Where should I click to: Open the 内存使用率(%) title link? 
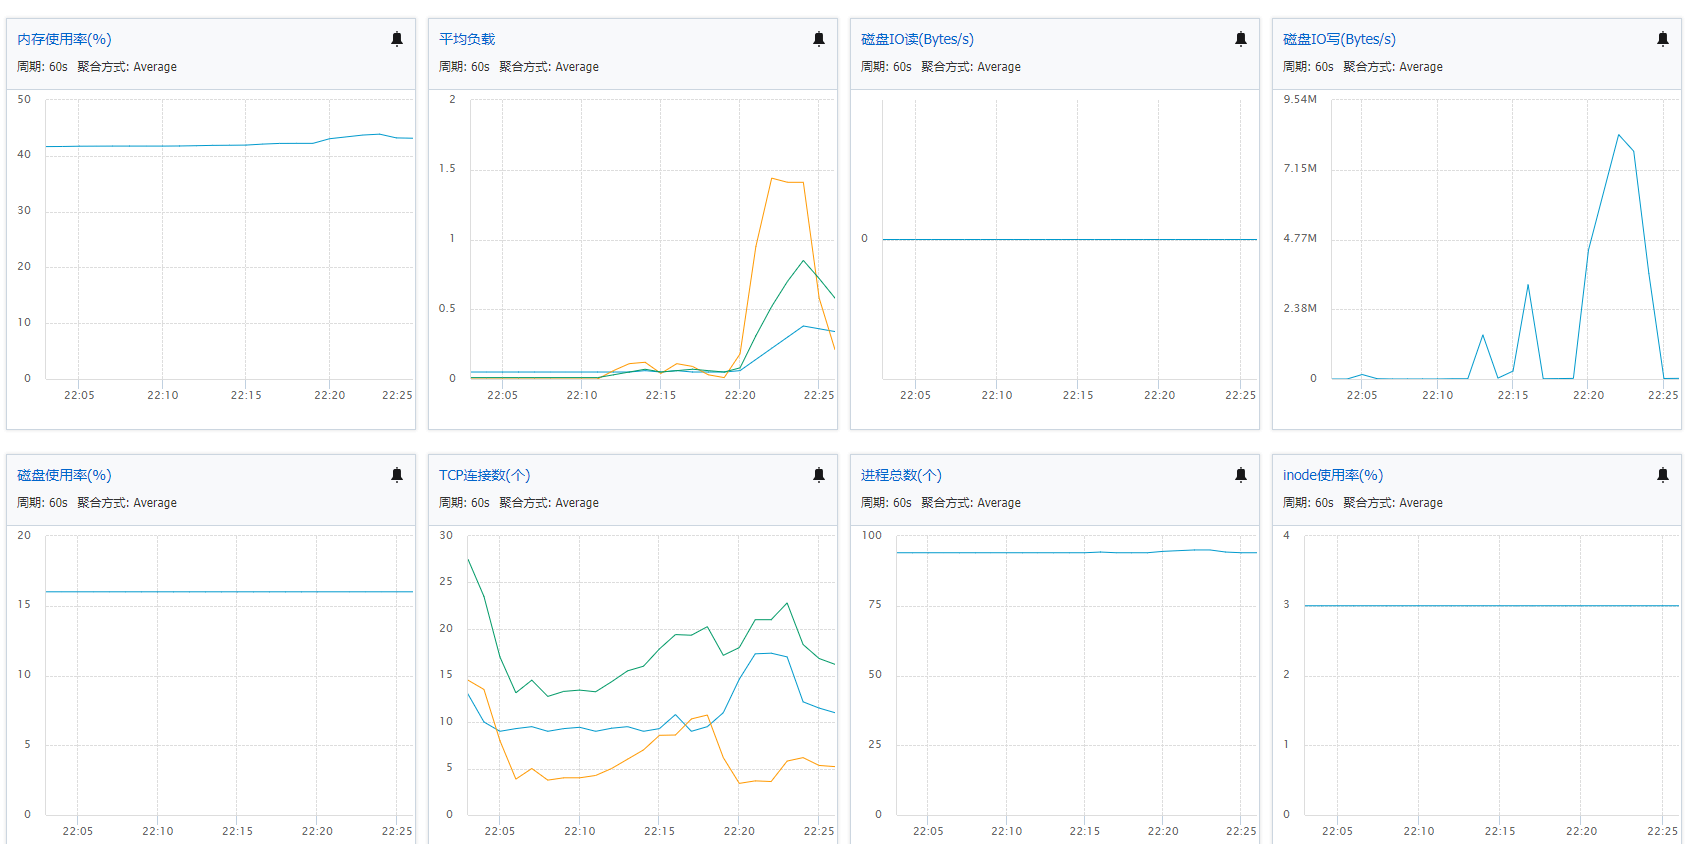coord(64,39)
